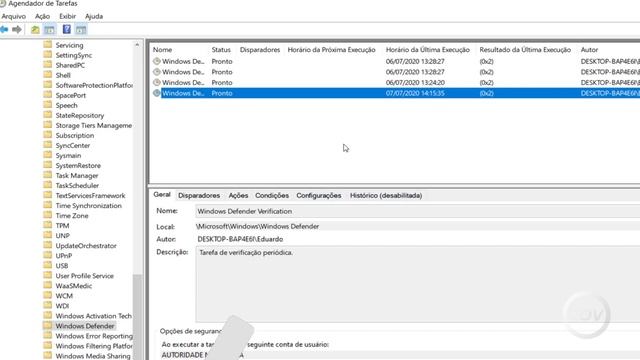Select the UpdateOrchestrator folder
The image size is (640, 360).
click(86, 246)
